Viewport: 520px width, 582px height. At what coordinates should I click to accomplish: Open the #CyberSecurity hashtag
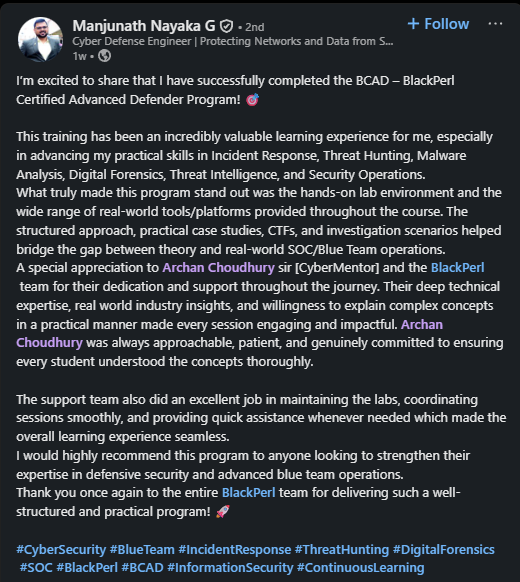pyautogui.click(x=61, y=549)
